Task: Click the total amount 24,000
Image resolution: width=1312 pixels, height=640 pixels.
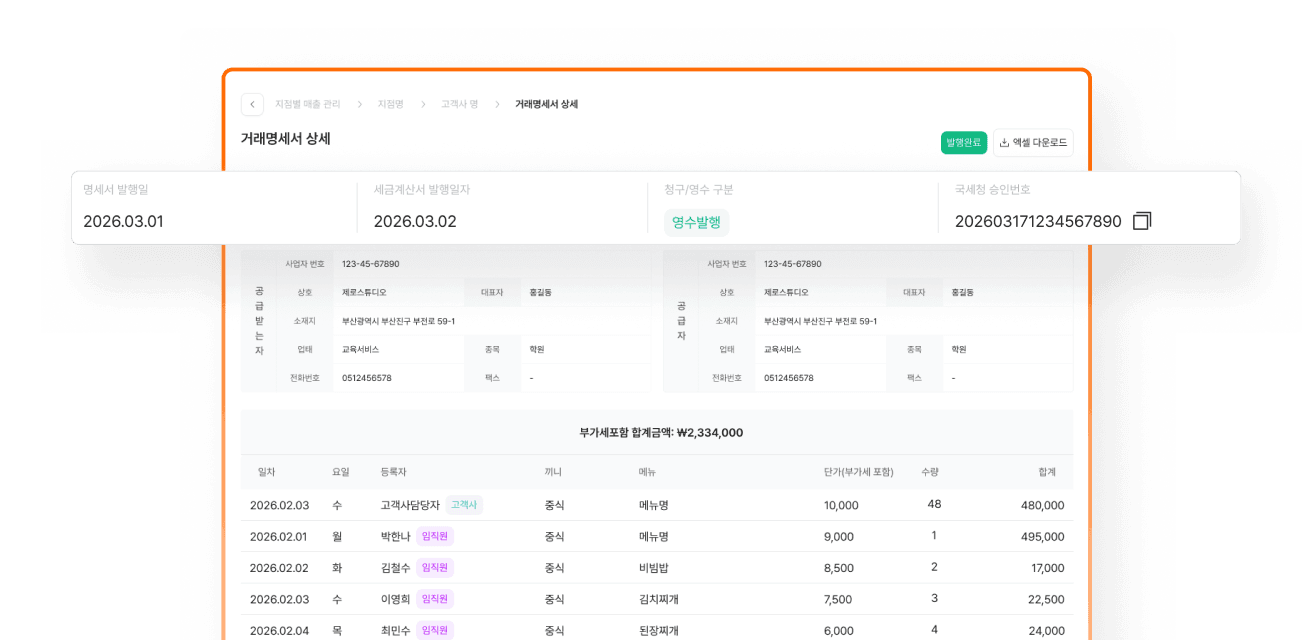Action: tap(1046, 631)
